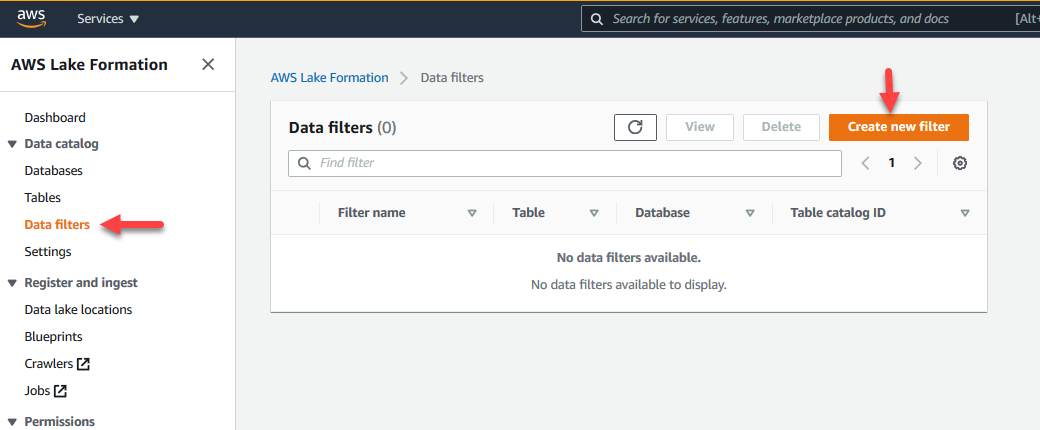1040x430 pixels.
Task: Go to previous page of filters
Action: click(866, 163)
